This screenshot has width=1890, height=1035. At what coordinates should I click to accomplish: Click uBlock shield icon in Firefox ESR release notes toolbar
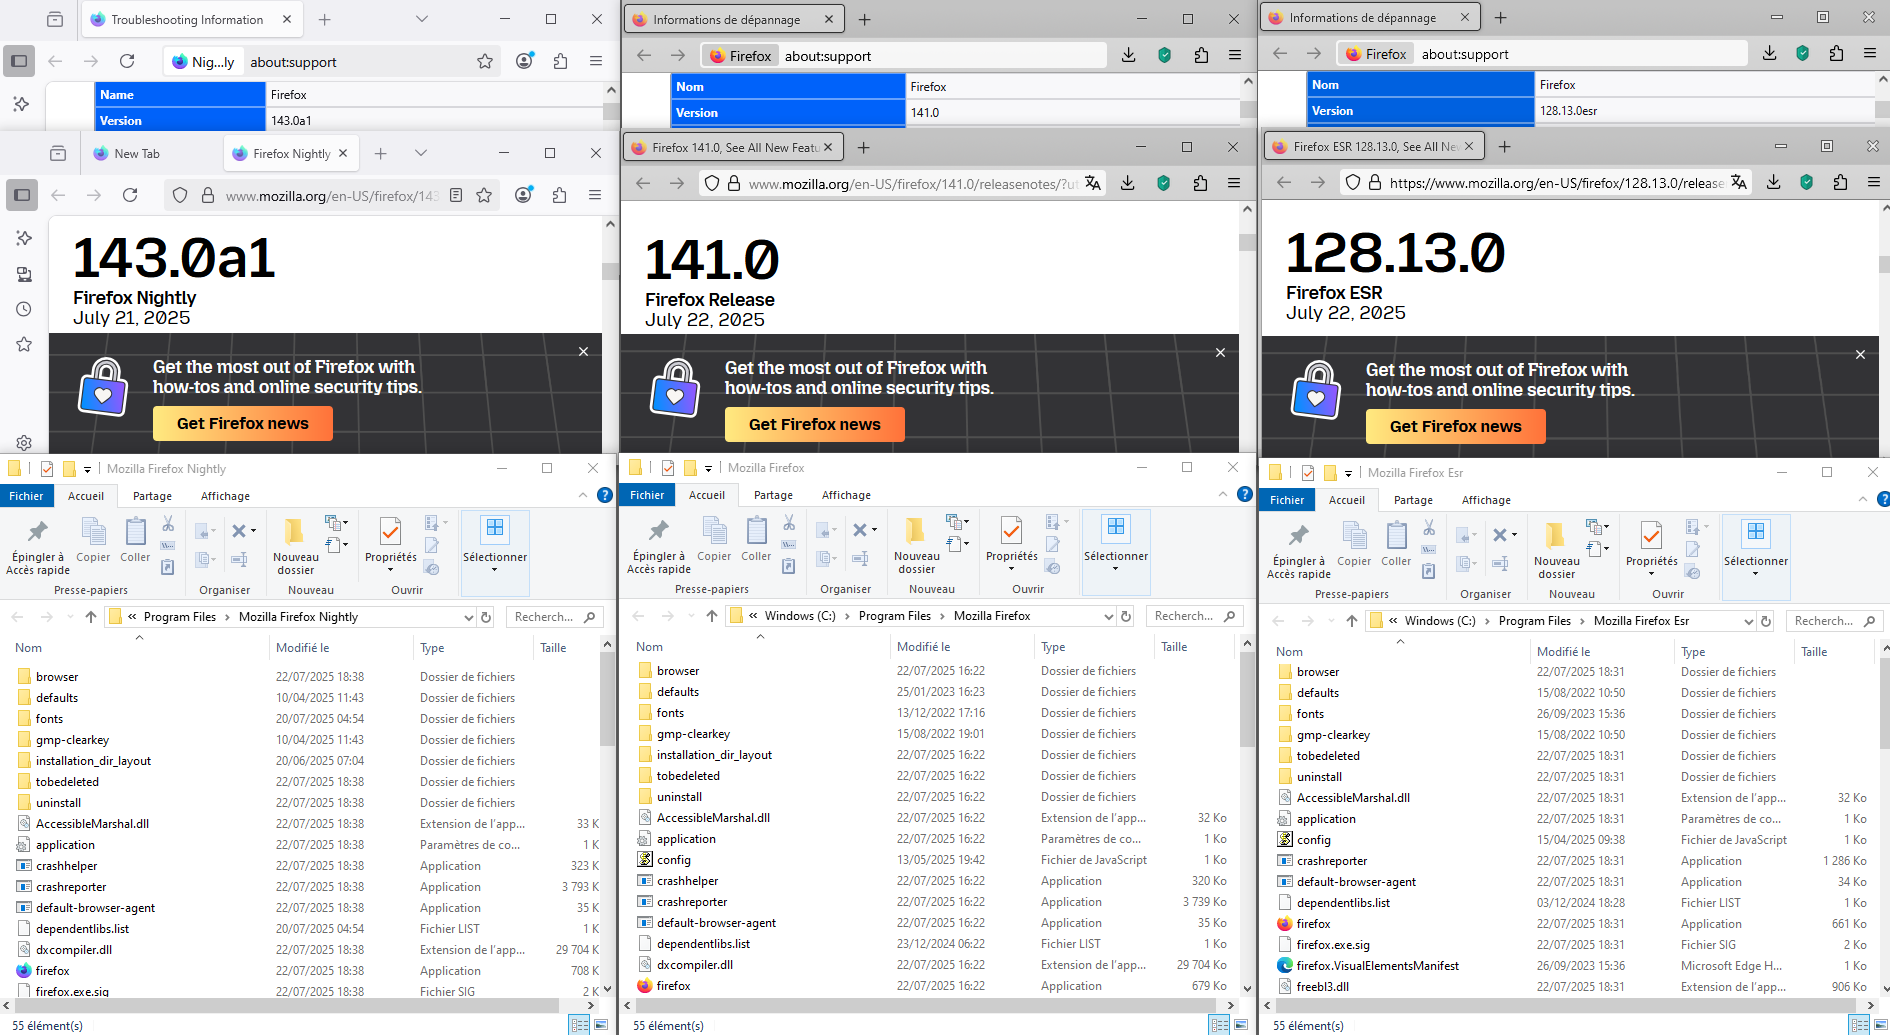click(x=1806, y=182)
